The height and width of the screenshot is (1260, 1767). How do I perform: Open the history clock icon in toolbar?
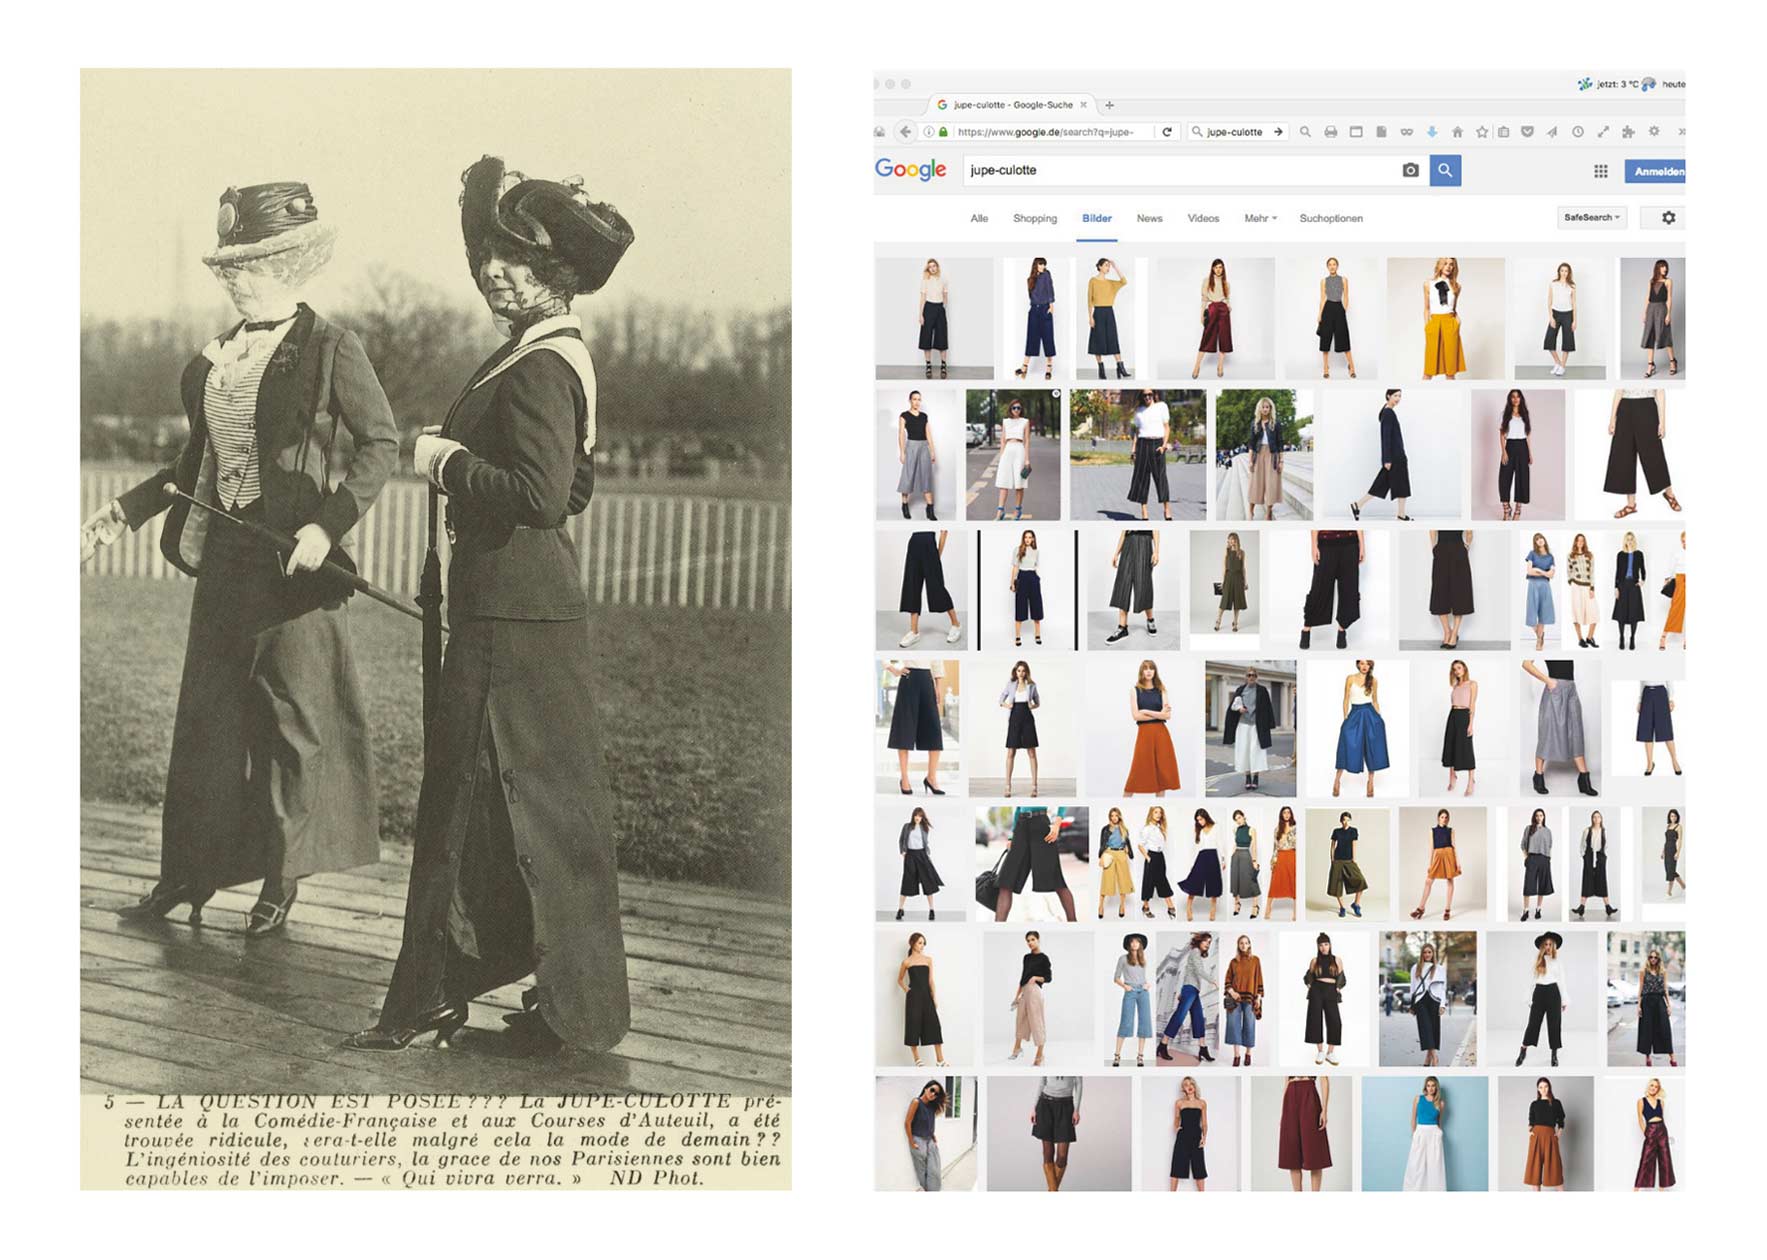[x=1577, y=132]
